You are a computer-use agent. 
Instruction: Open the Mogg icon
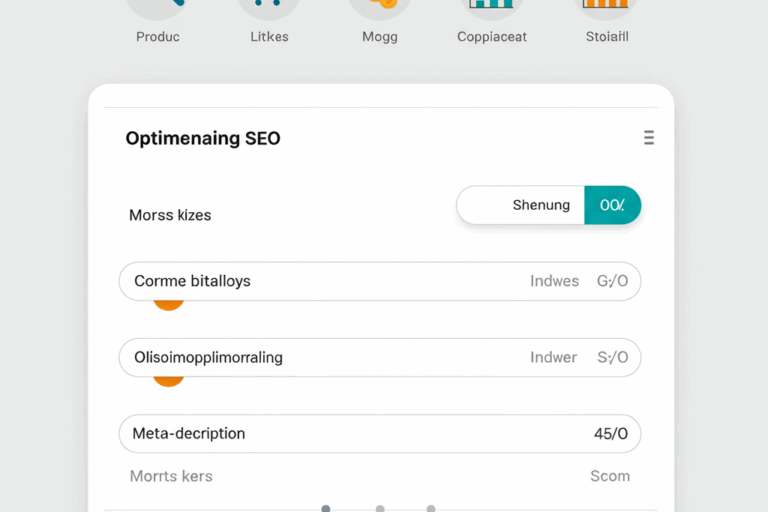(379, 8)
